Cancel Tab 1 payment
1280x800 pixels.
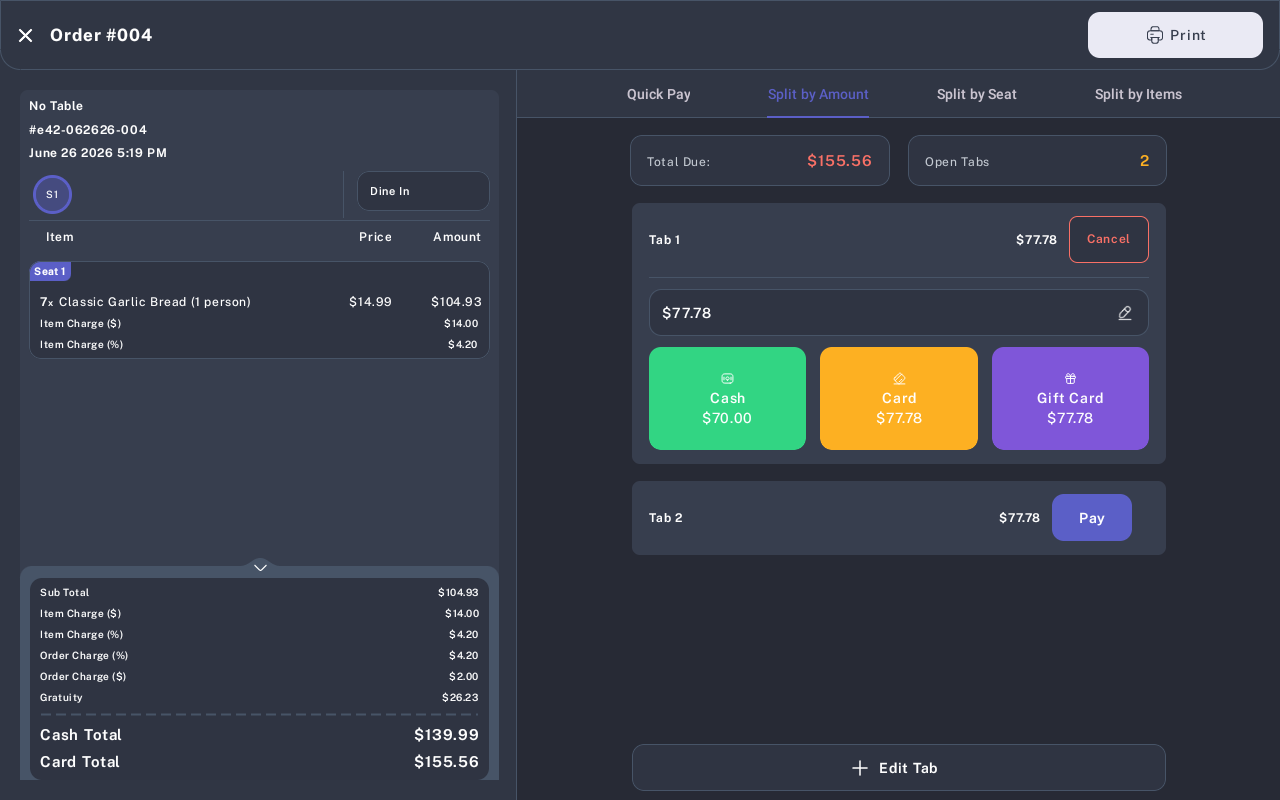tap(1108, 239)
